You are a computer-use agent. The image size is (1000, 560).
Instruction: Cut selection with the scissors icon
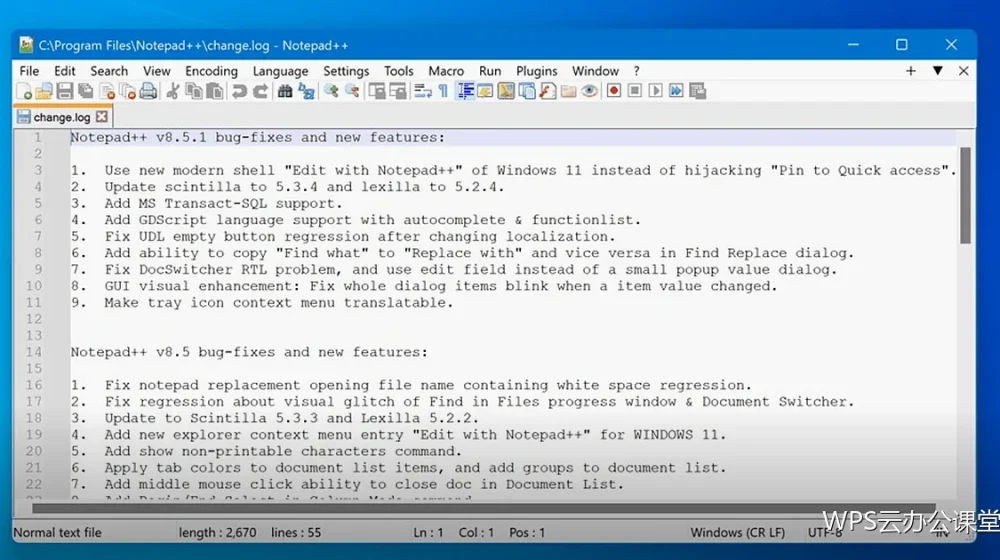172,91
